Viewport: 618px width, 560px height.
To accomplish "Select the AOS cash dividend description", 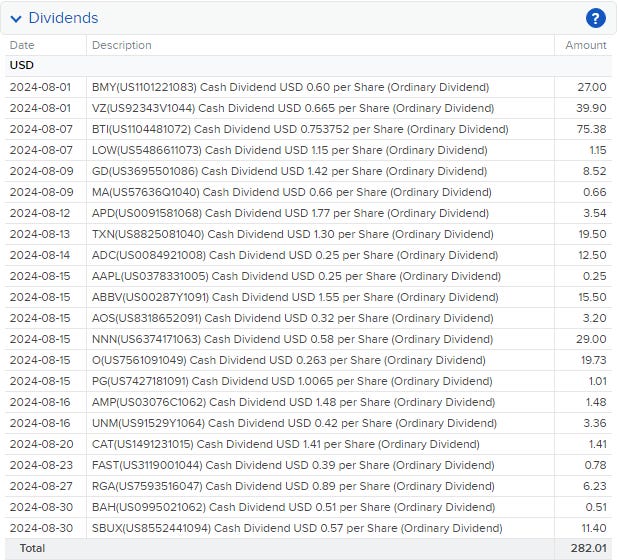I will point(293,318).
